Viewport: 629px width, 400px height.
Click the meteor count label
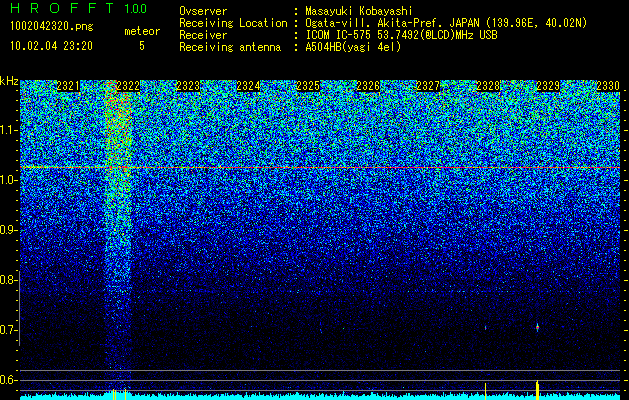click(142, 31)
